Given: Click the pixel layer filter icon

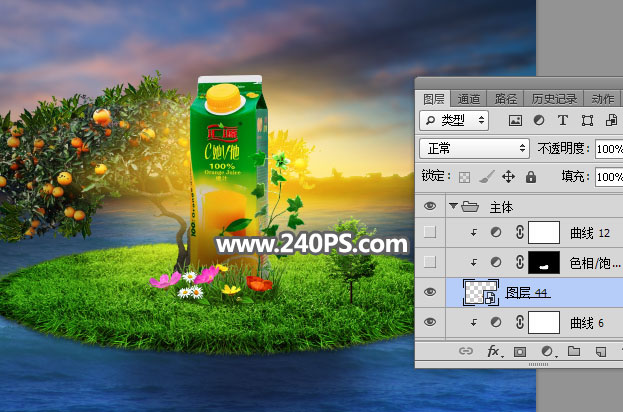Looking at the screenshot, I should point(516,120).
